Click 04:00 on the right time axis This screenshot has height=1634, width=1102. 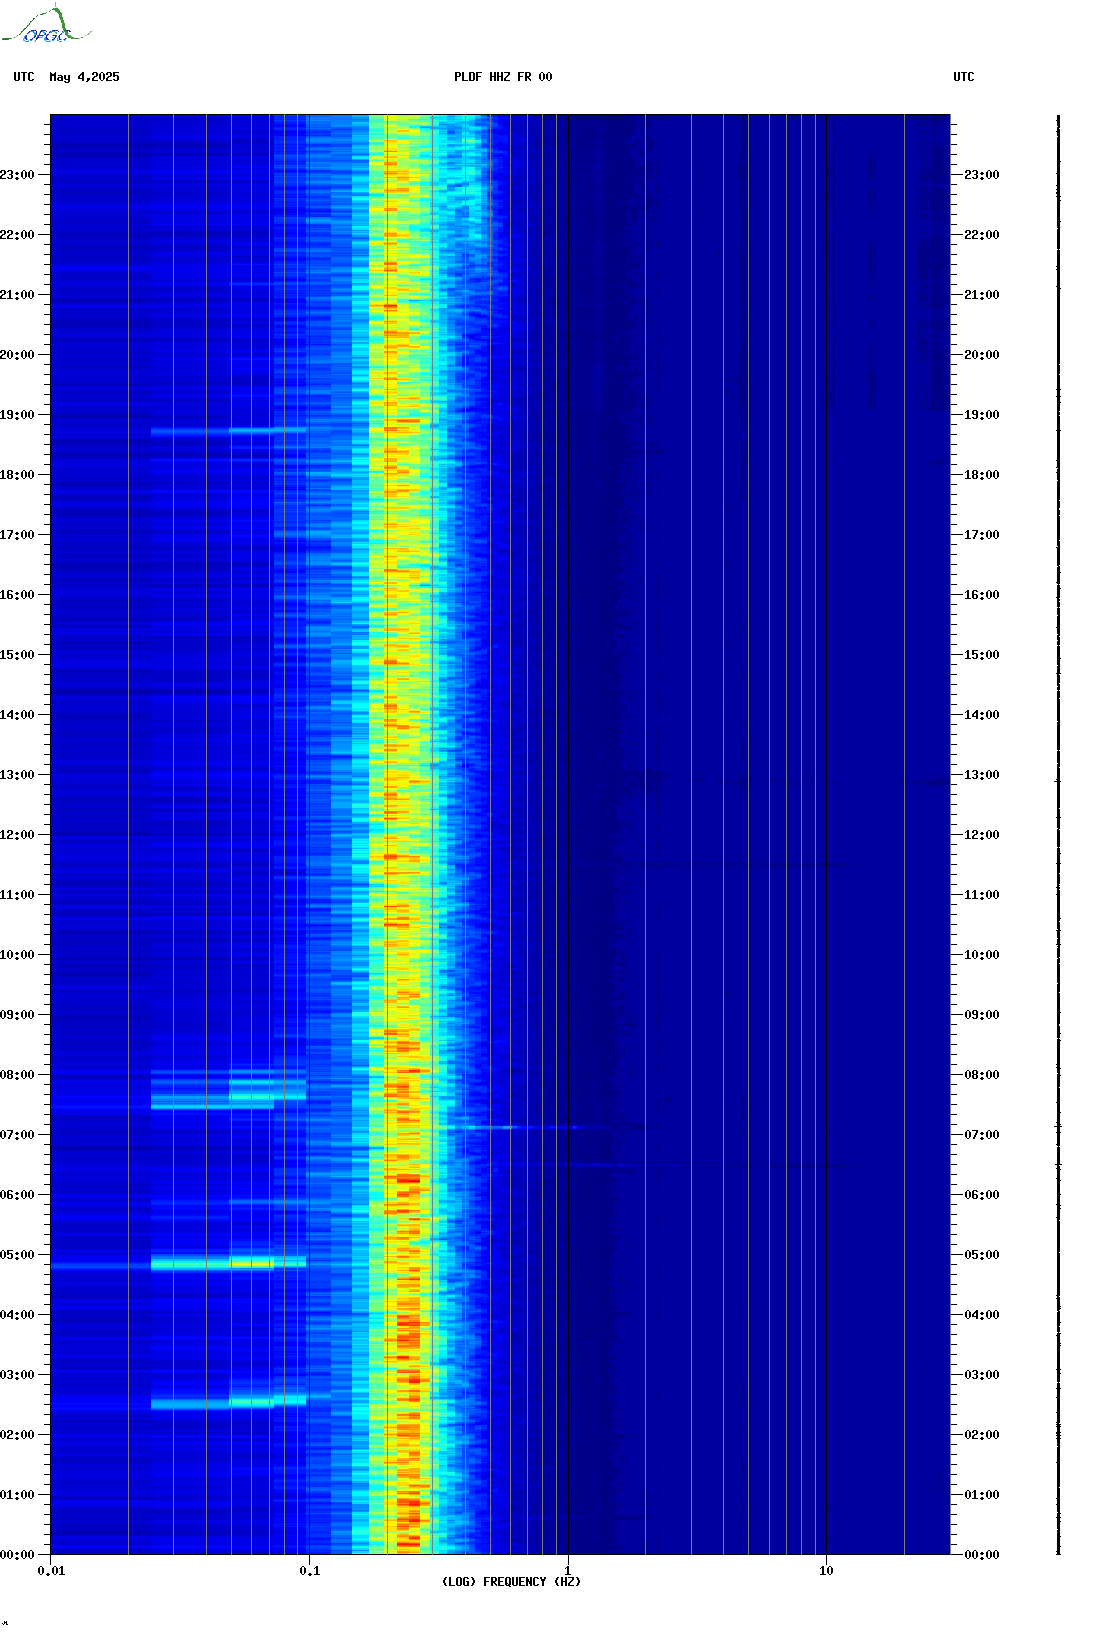(x=982, y=1315)
